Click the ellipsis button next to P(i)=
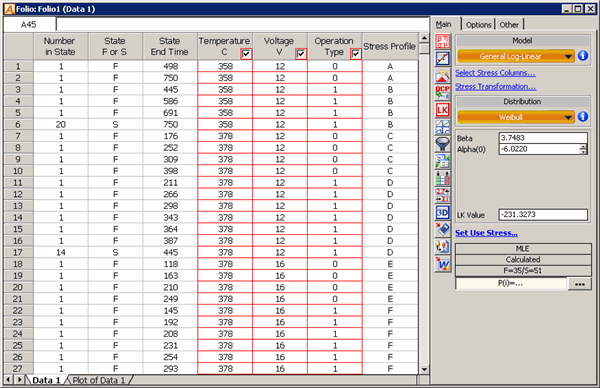The width and height of the screenshot is (600, 388). coord(579,284)
